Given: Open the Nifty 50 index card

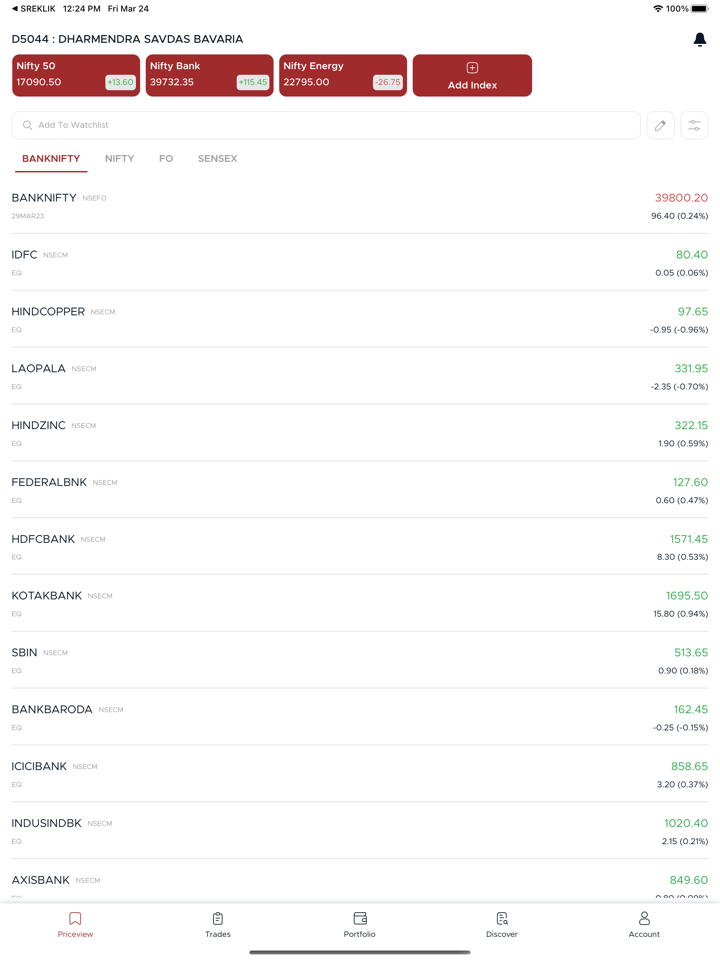Looking at the screenshot, I should click(x=76, y=76).
